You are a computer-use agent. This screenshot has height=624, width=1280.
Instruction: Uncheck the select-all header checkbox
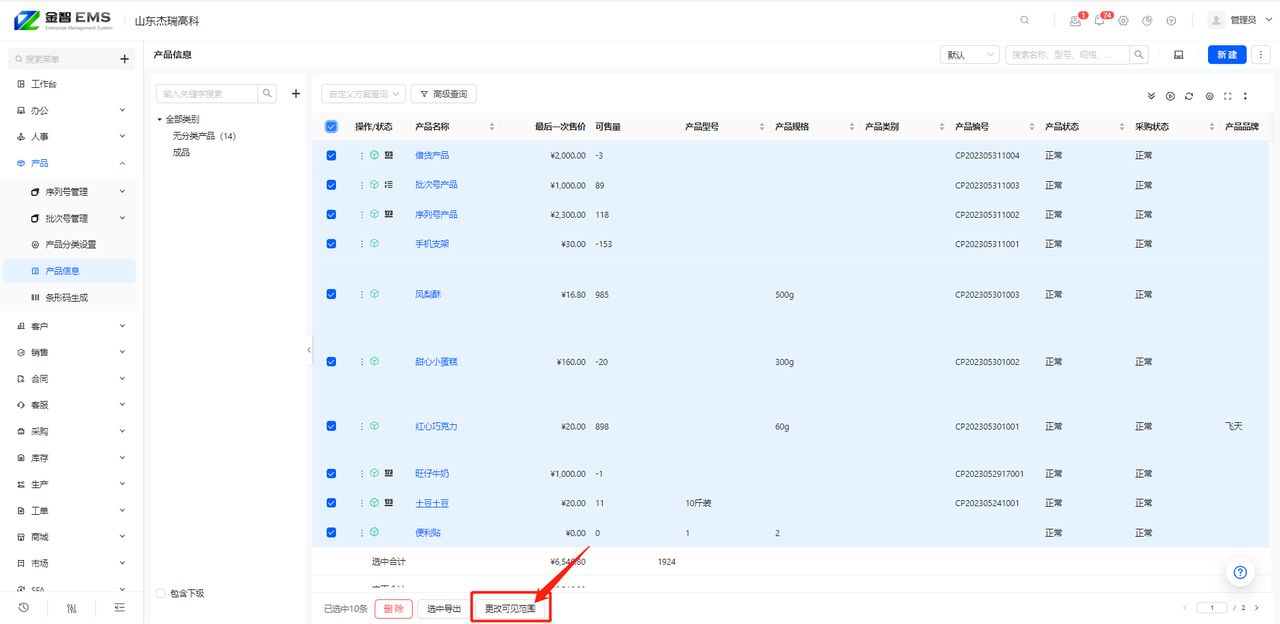point(331,126)
